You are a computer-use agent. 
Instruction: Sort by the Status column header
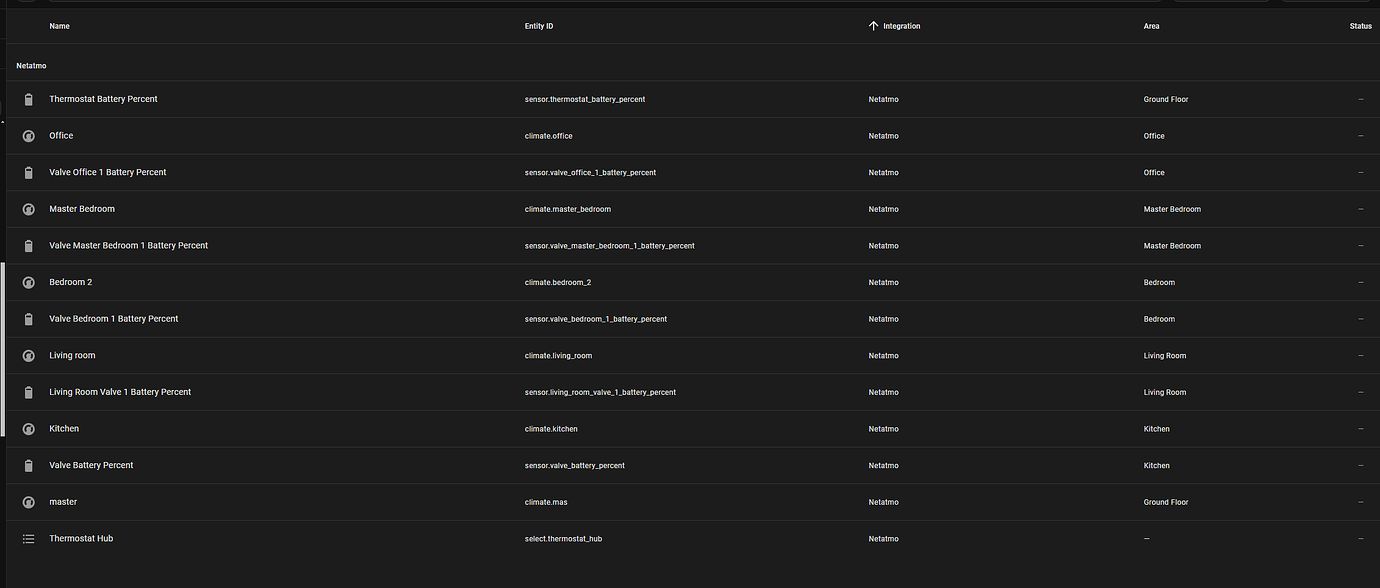[x=1360, y=26]
